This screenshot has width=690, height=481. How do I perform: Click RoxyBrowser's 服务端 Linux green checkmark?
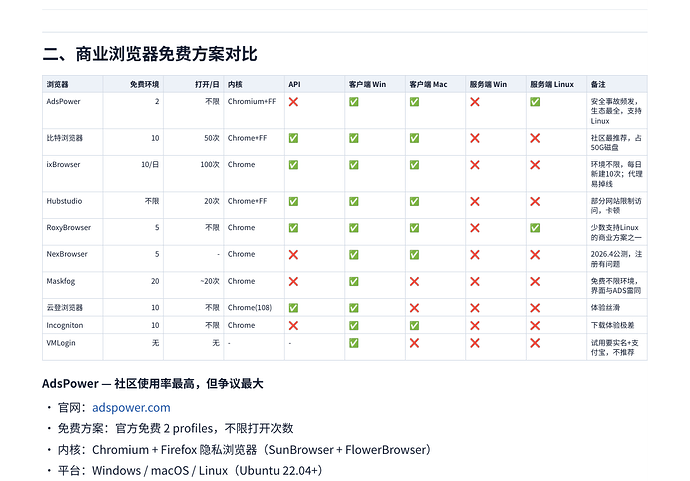coord(535,228)
